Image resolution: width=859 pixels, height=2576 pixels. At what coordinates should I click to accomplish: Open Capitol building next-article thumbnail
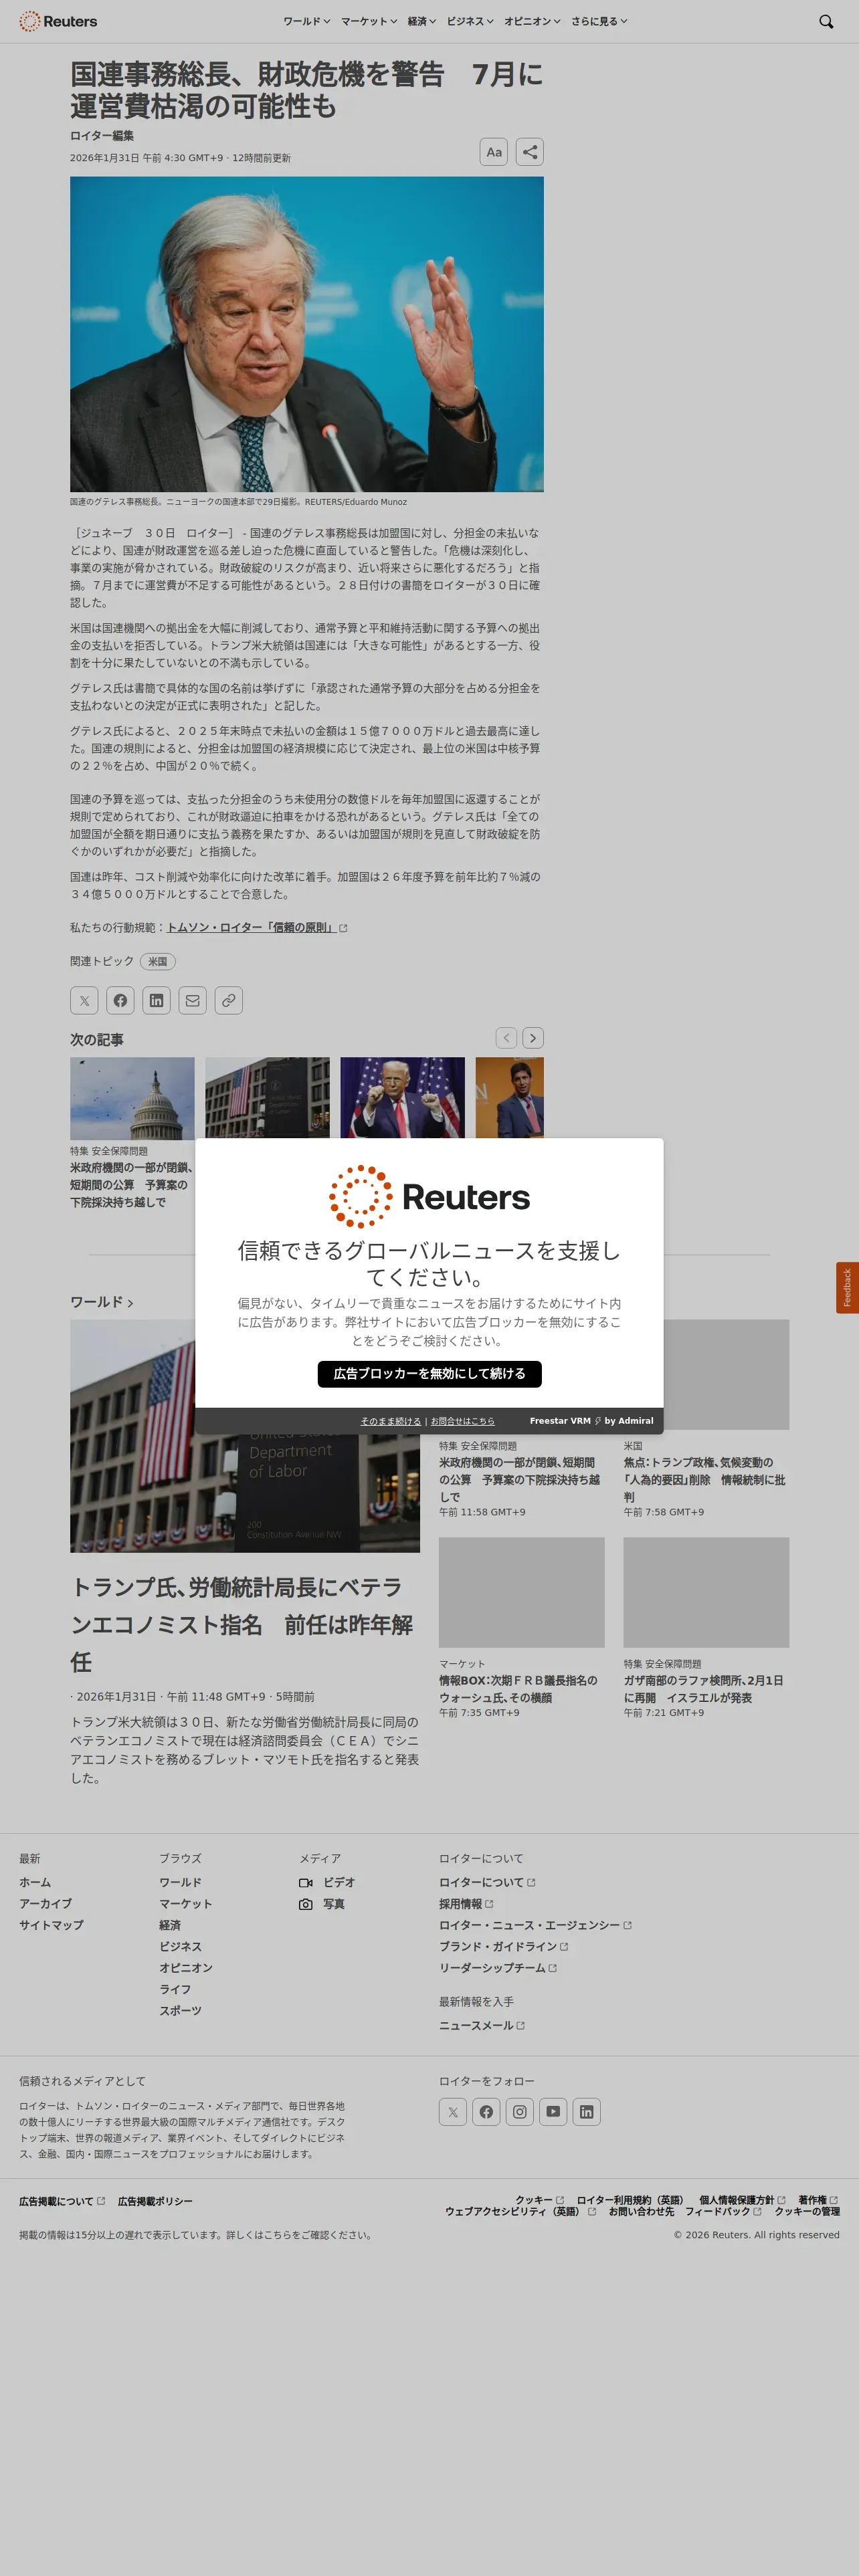[x=132, y=1098]
